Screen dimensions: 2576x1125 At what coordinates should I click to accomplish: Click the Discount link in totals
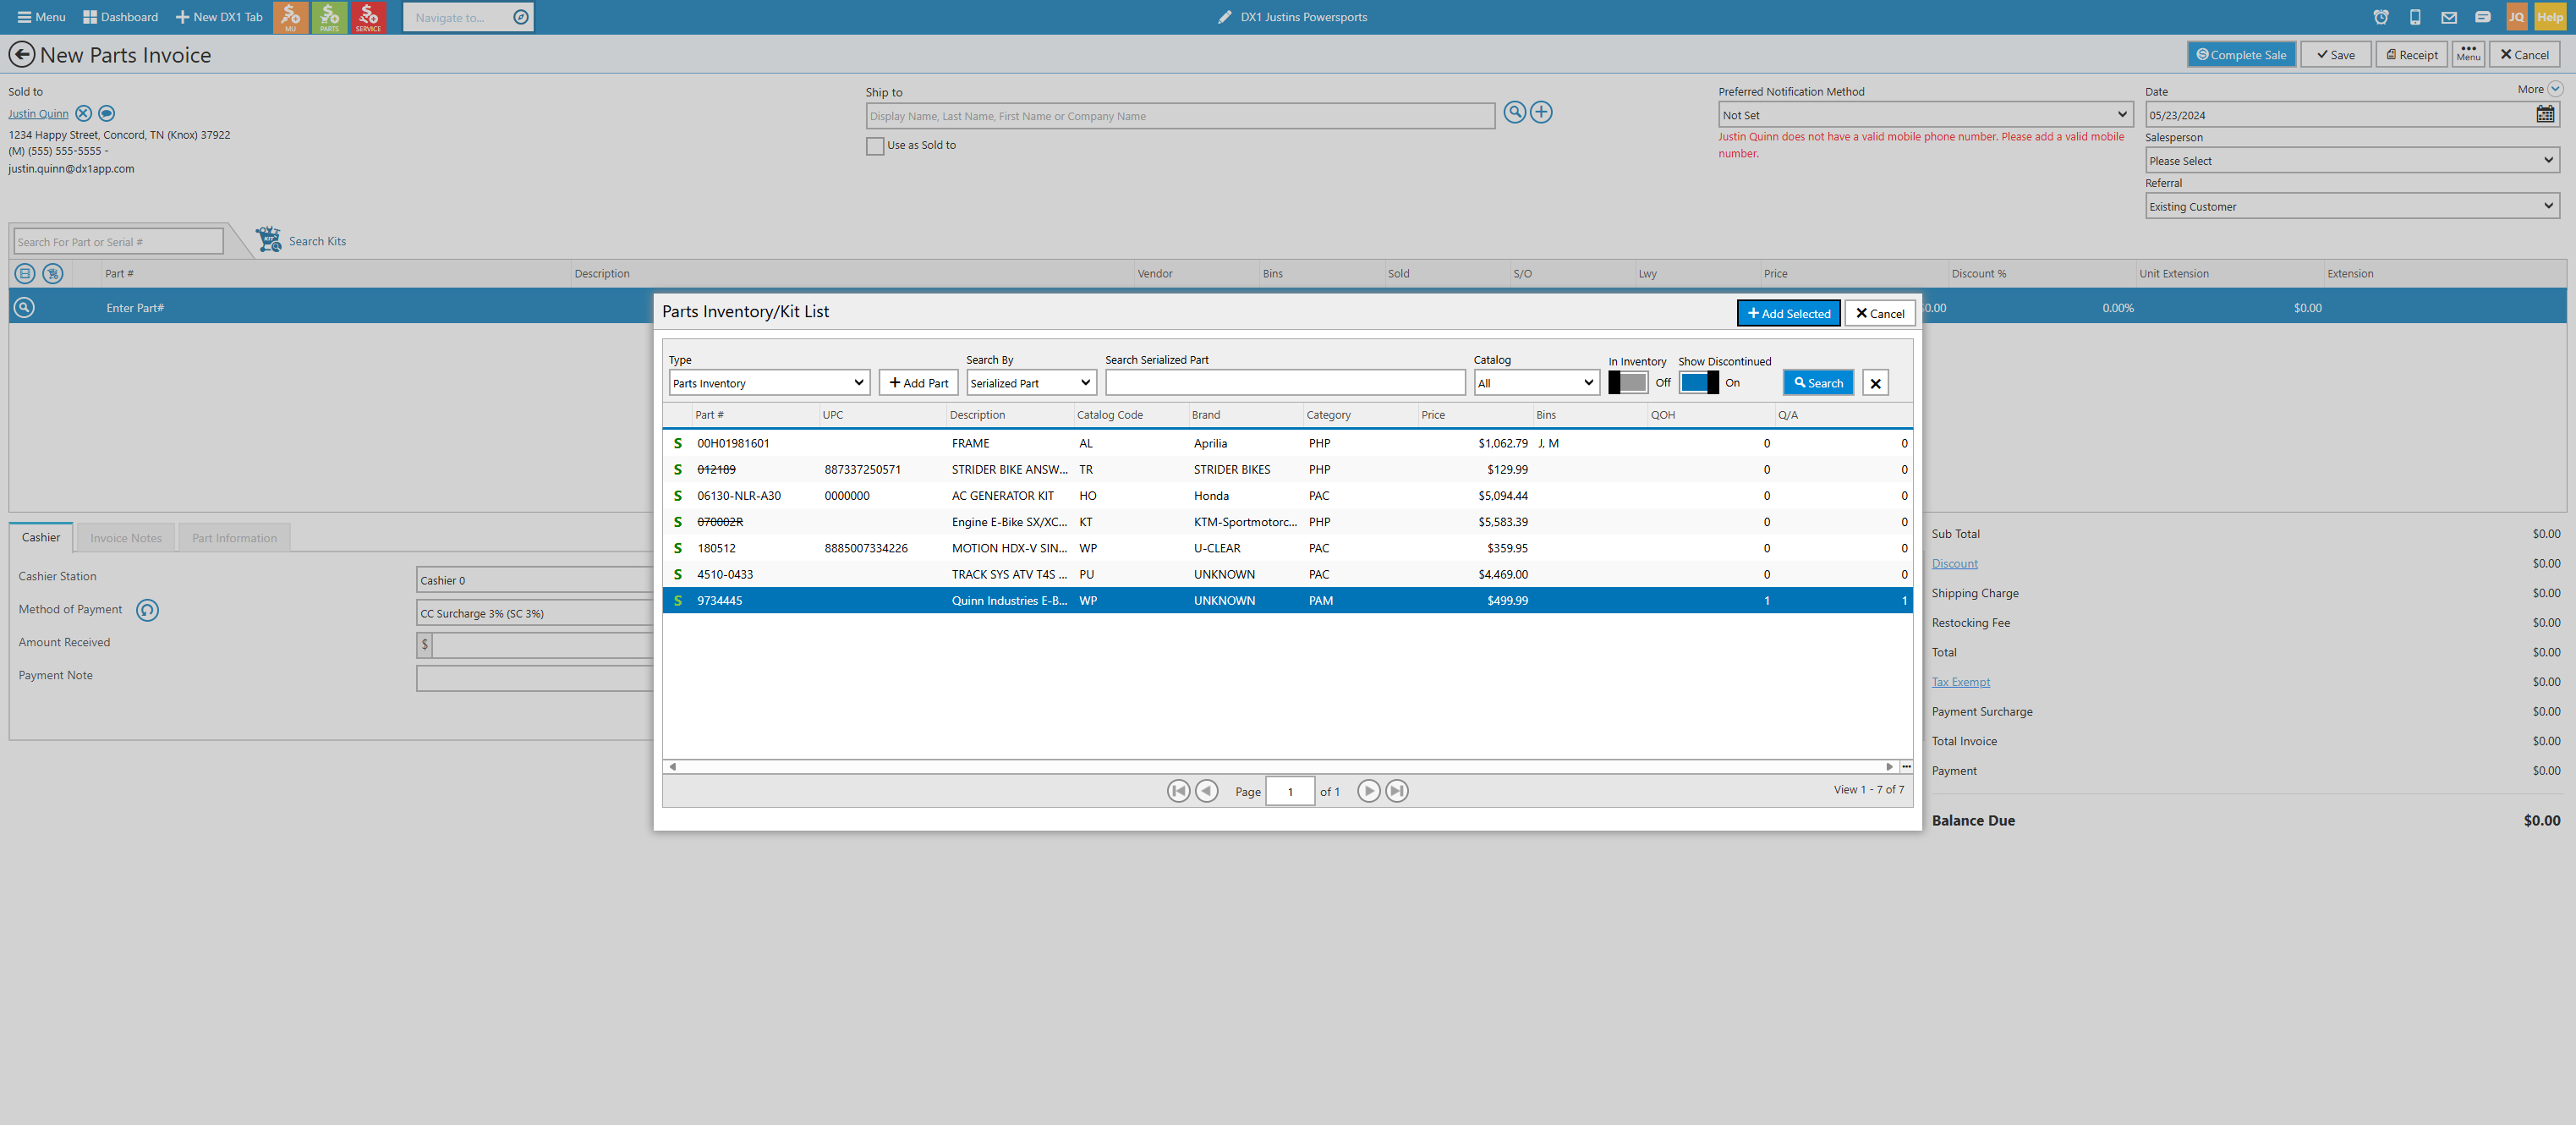(1954, 564)
